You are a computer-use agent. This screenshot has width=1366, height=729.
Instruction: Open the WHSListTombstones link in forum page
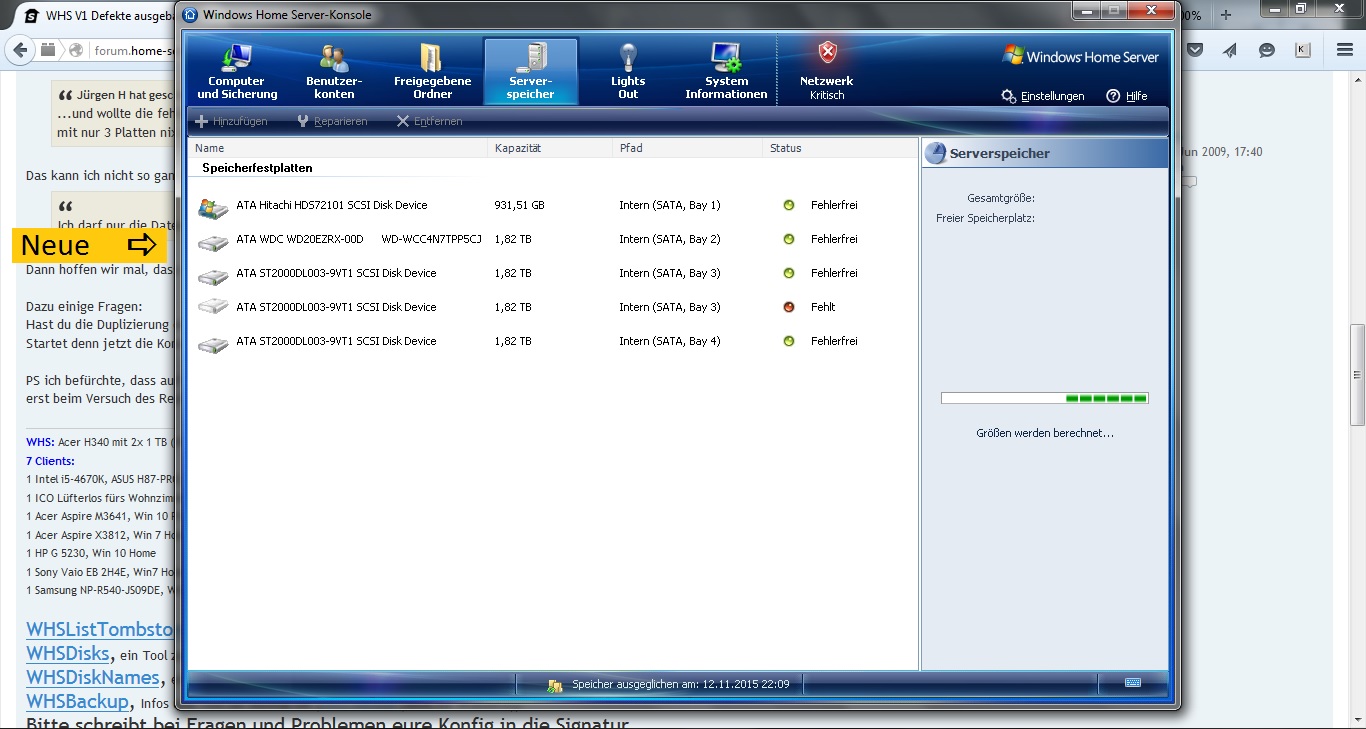[x=100, y=630]
